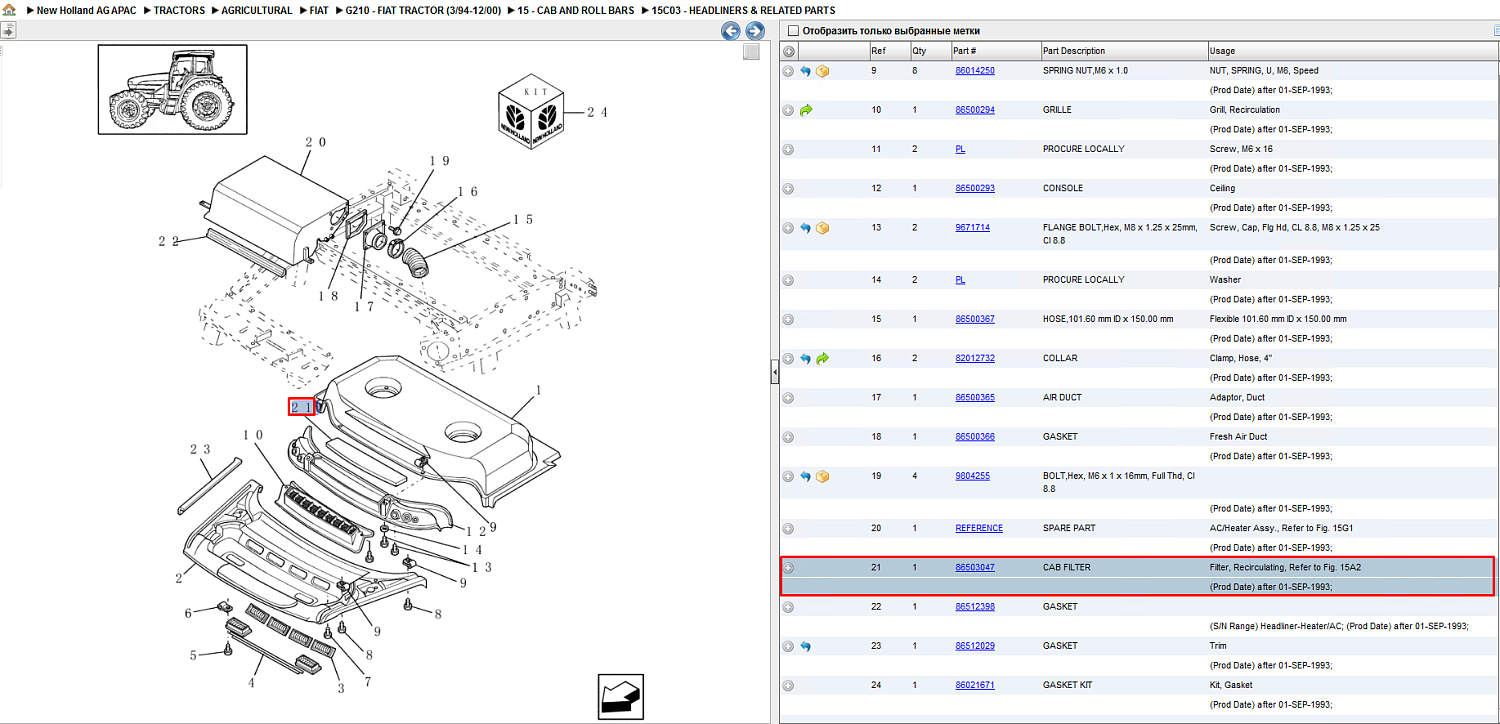The width and height of the screenshot is (1500, 724).
Task: Go to the previous figure with back arrow
Action: [x=731, y=31]
